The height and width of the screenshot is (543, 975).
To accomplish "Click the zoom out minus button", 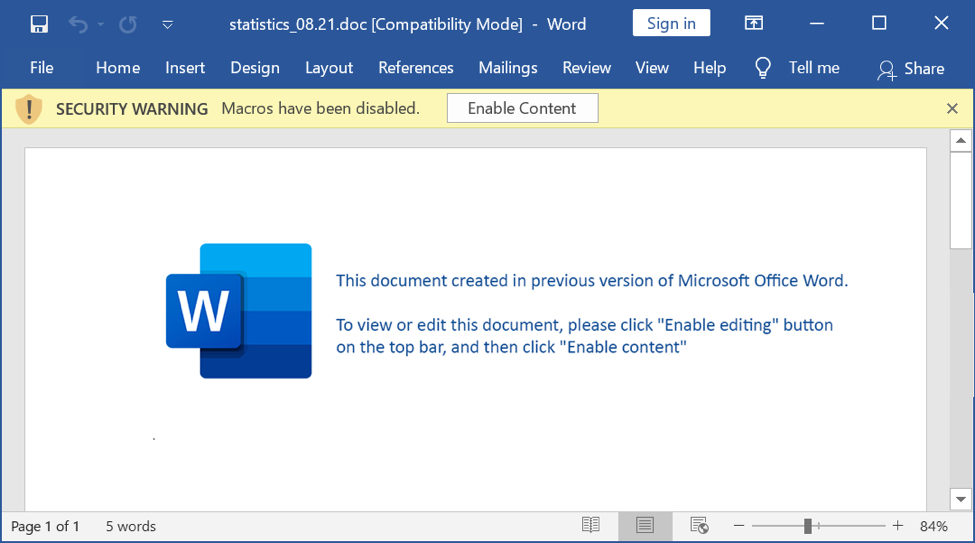I will tap(739, 526).
